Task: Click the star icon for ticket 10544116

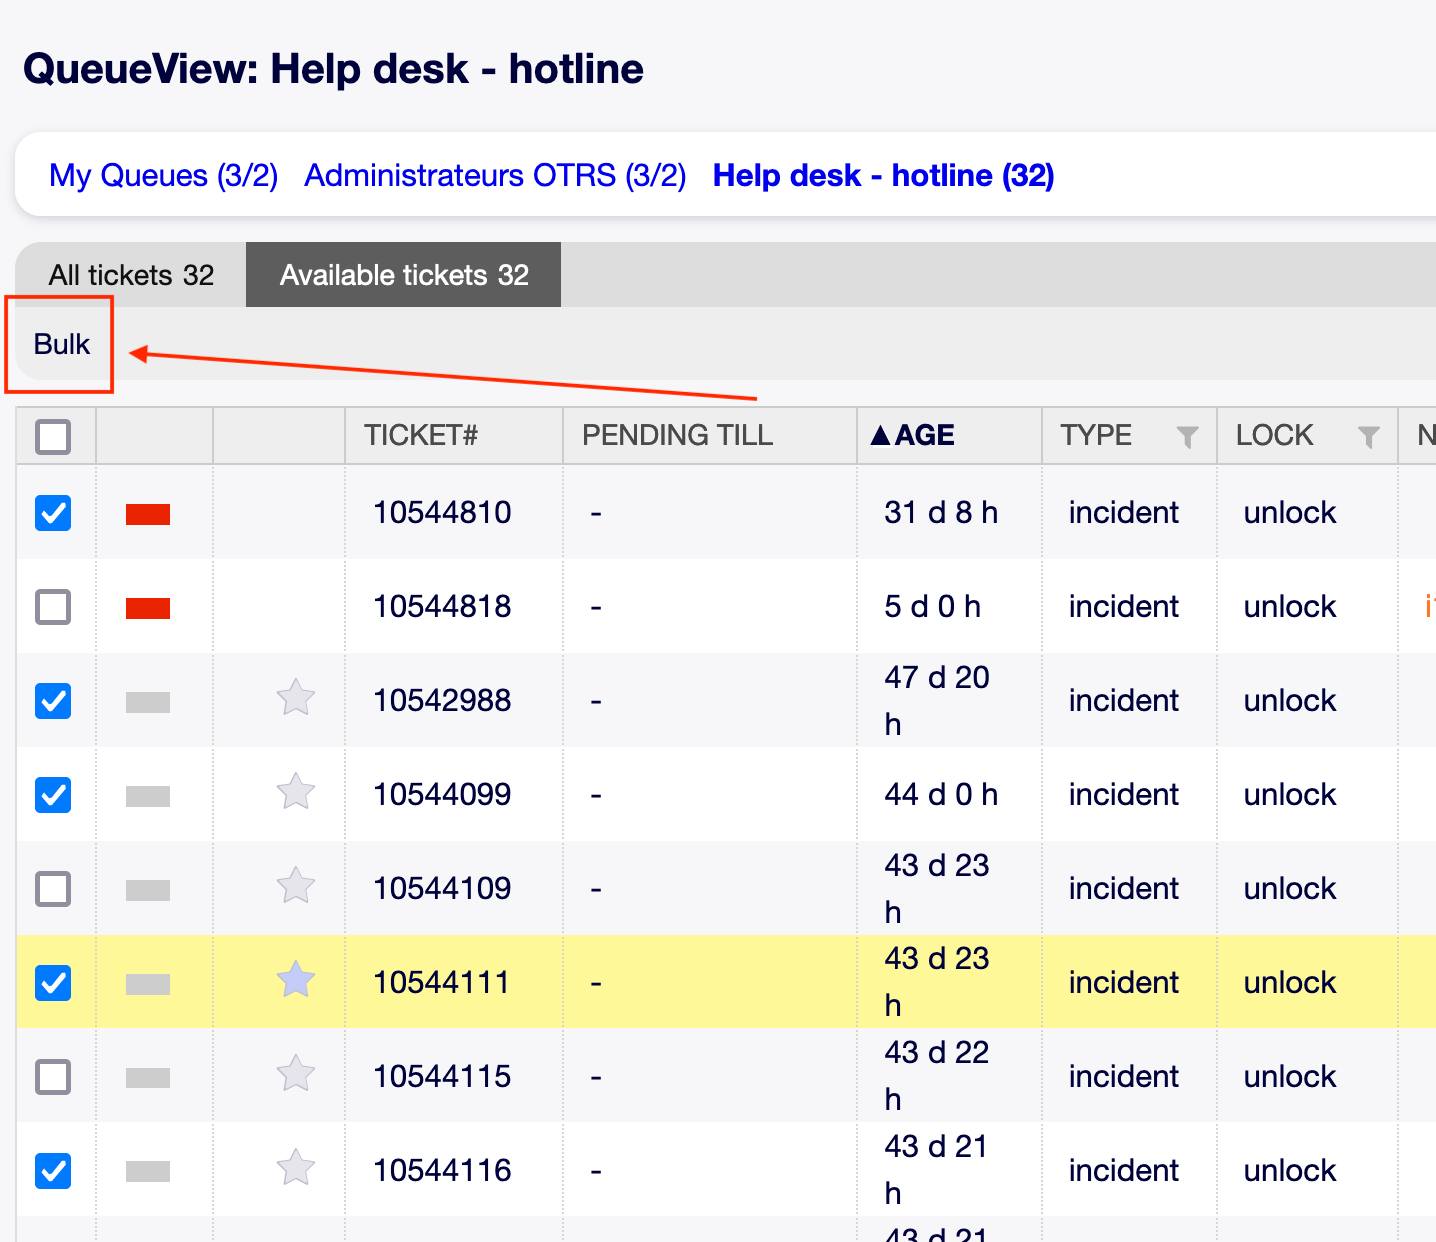Action: tap(296, 1168)
